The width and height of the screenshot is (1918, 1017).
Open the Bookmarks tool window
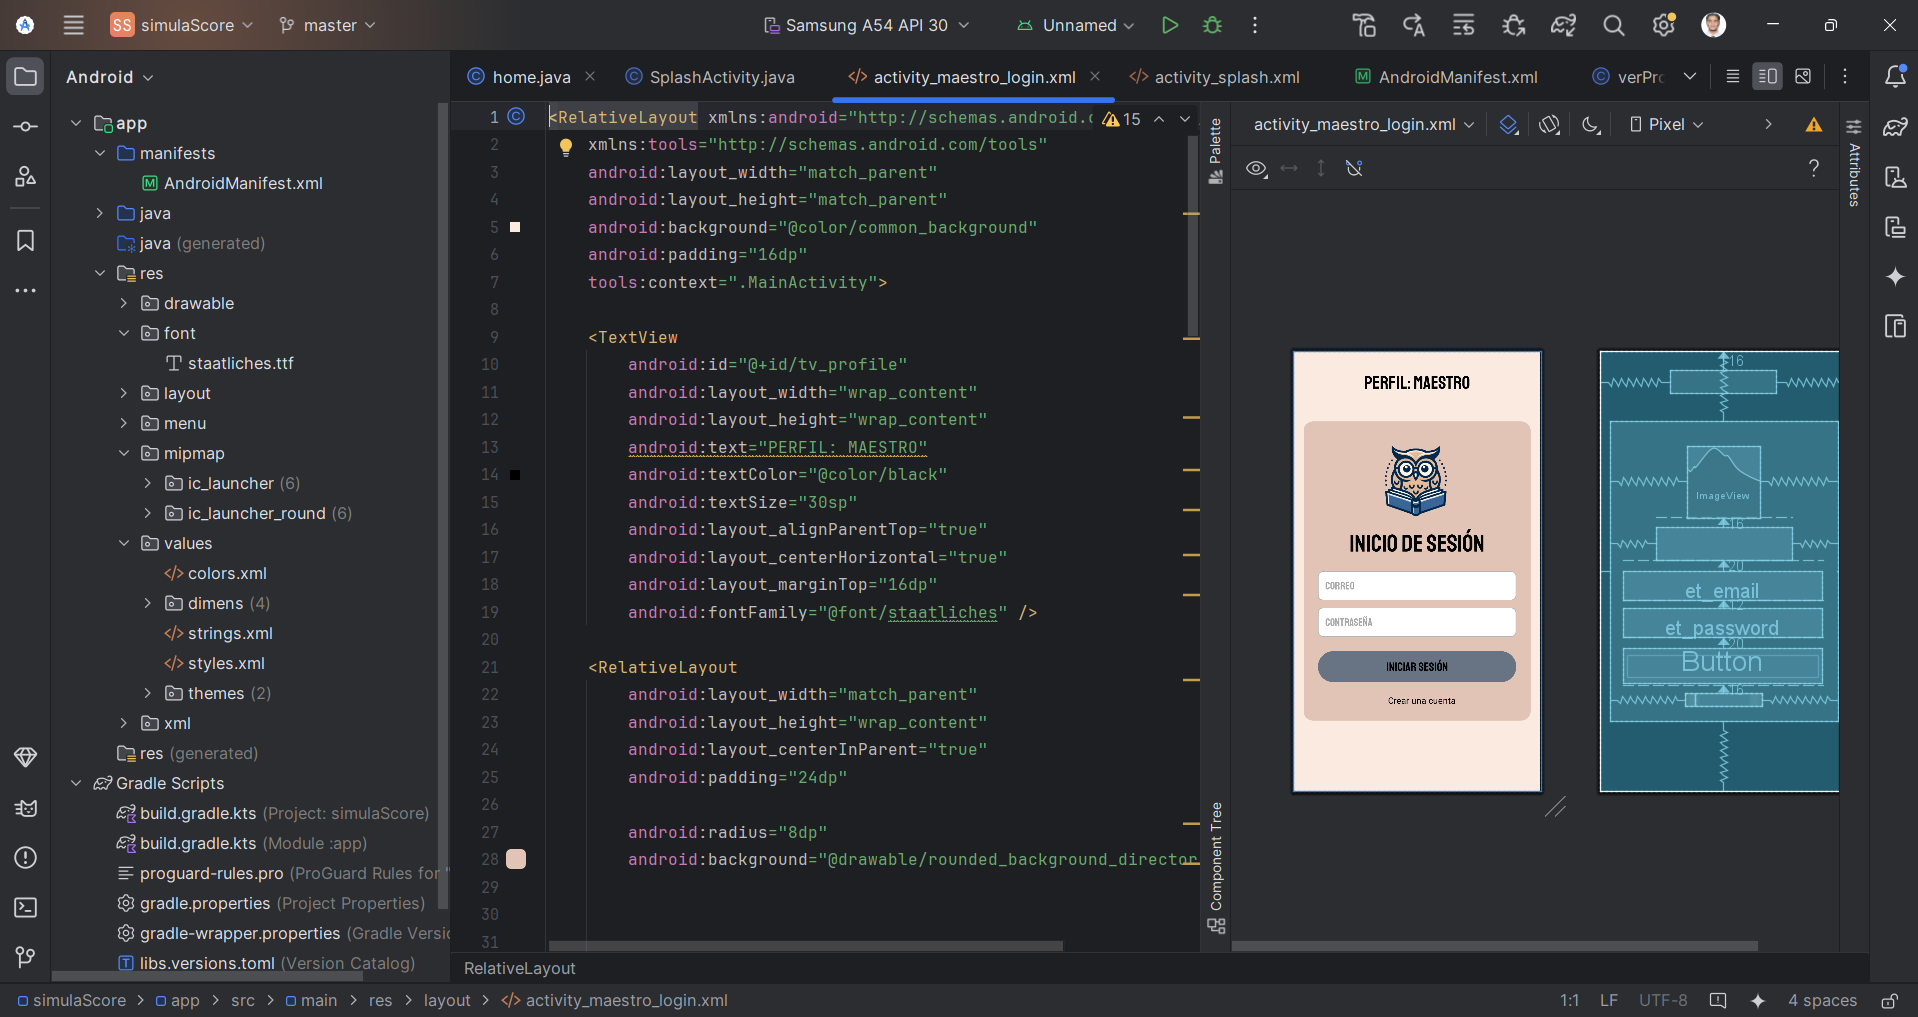25,241
